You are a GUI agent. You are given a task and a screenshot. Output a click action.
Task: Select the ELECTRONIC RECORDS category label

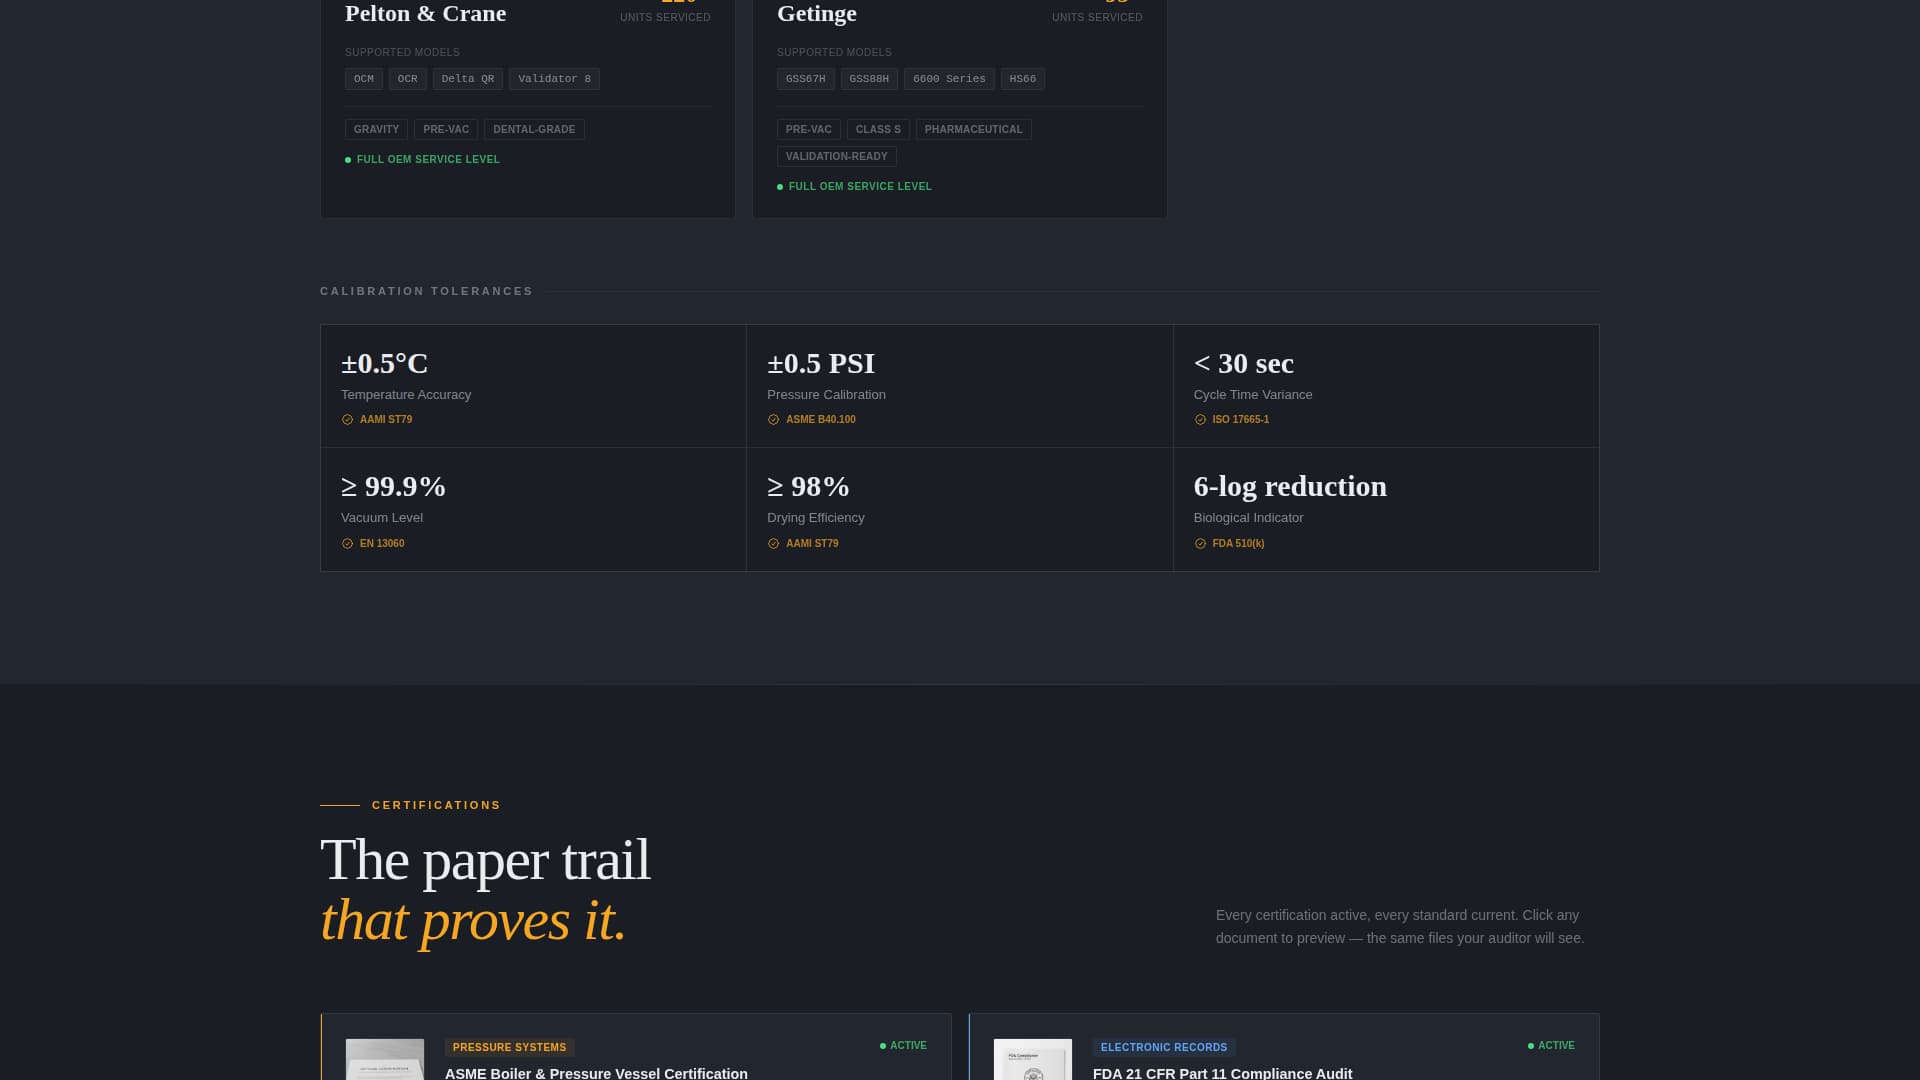pyautogui.click(x=1164, y=1047)
